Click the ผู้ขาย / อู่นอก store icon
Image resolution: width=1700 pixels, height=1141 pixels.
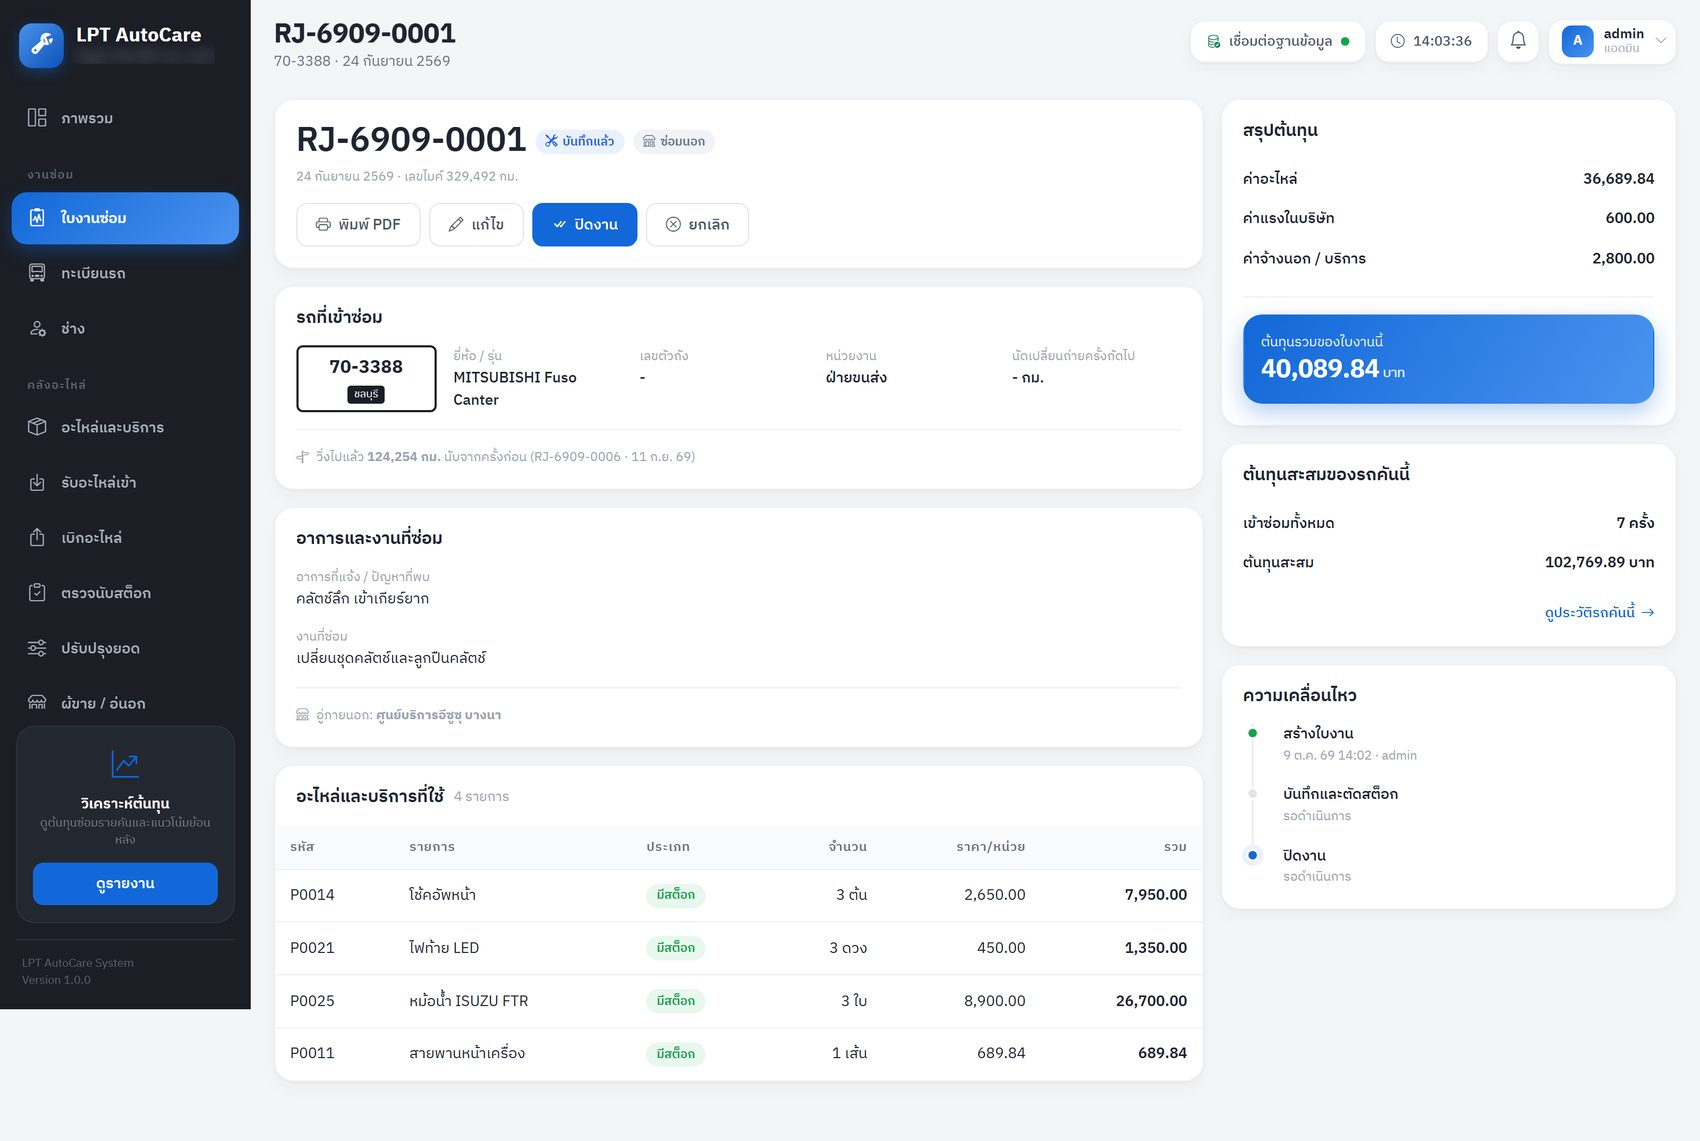(x=37, y=703)
